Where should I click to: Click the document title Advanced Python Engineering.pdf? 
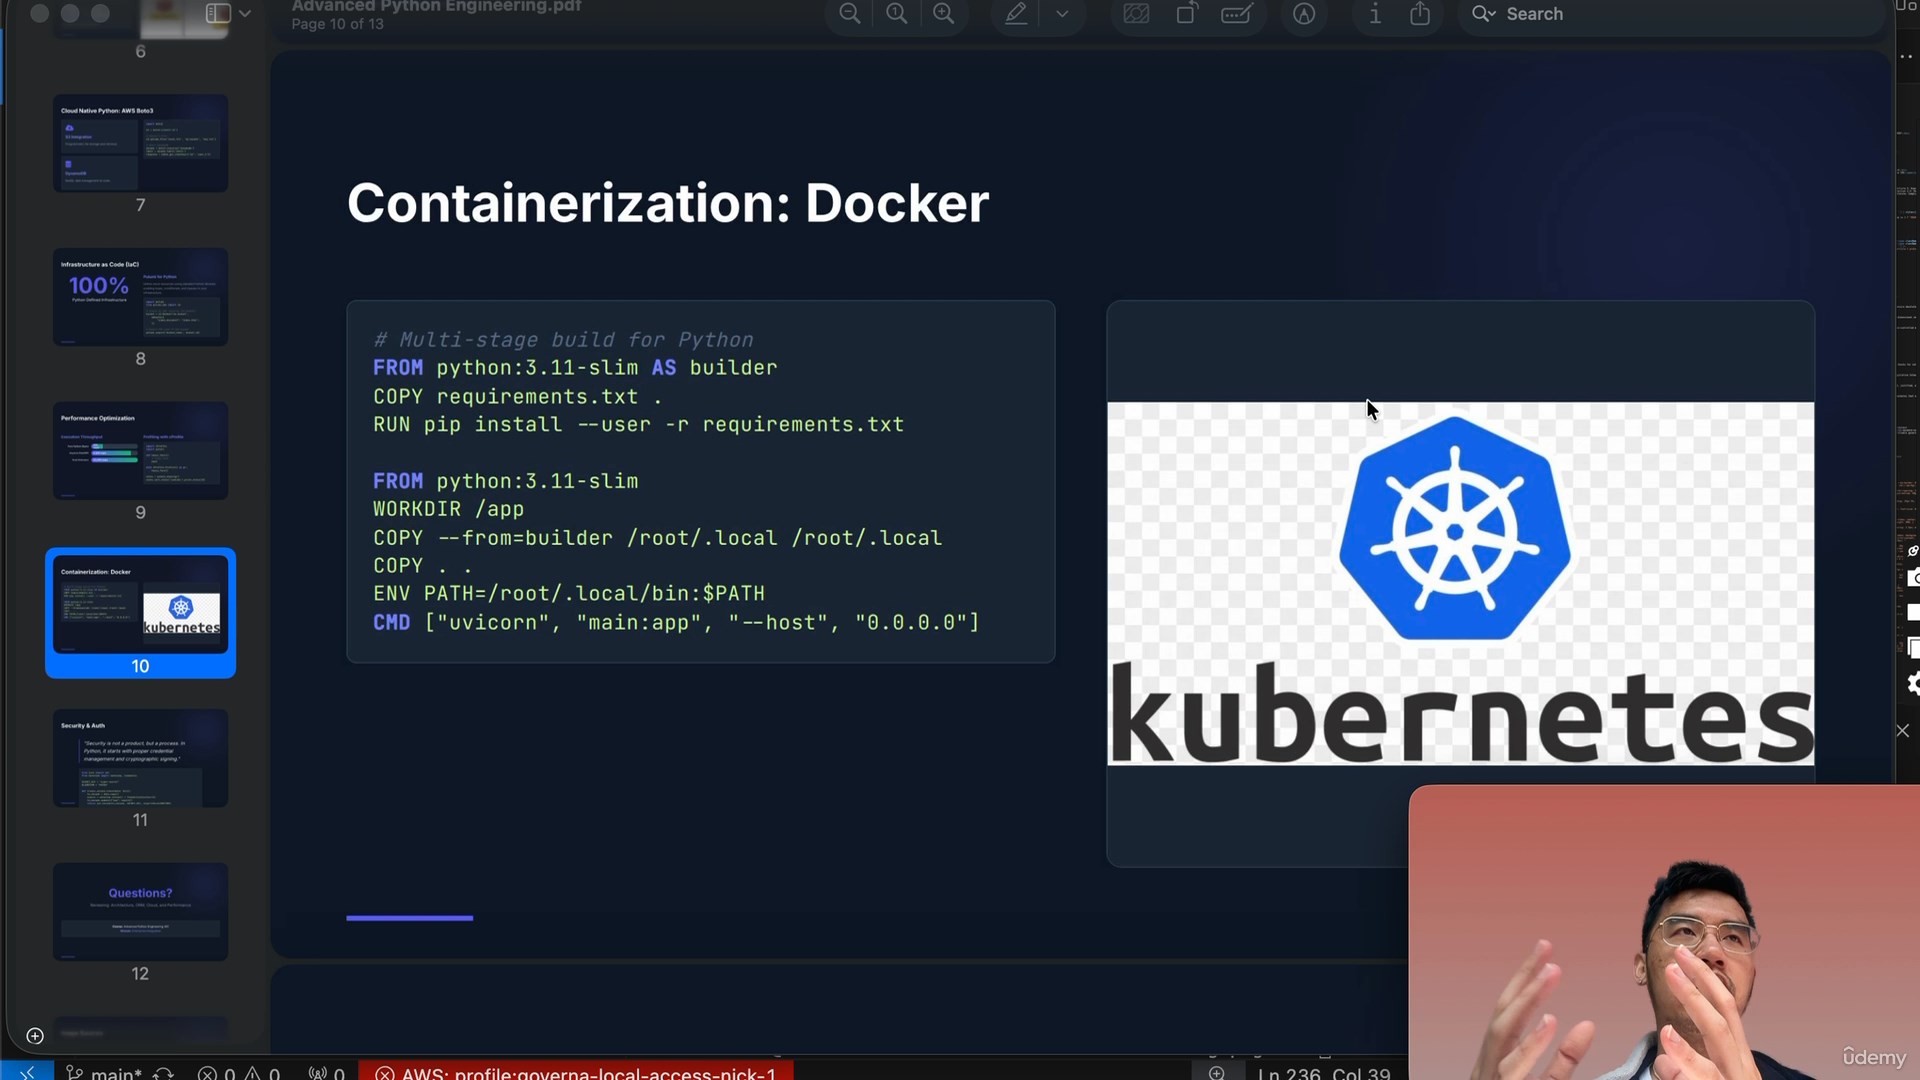(x=436, y=7)
